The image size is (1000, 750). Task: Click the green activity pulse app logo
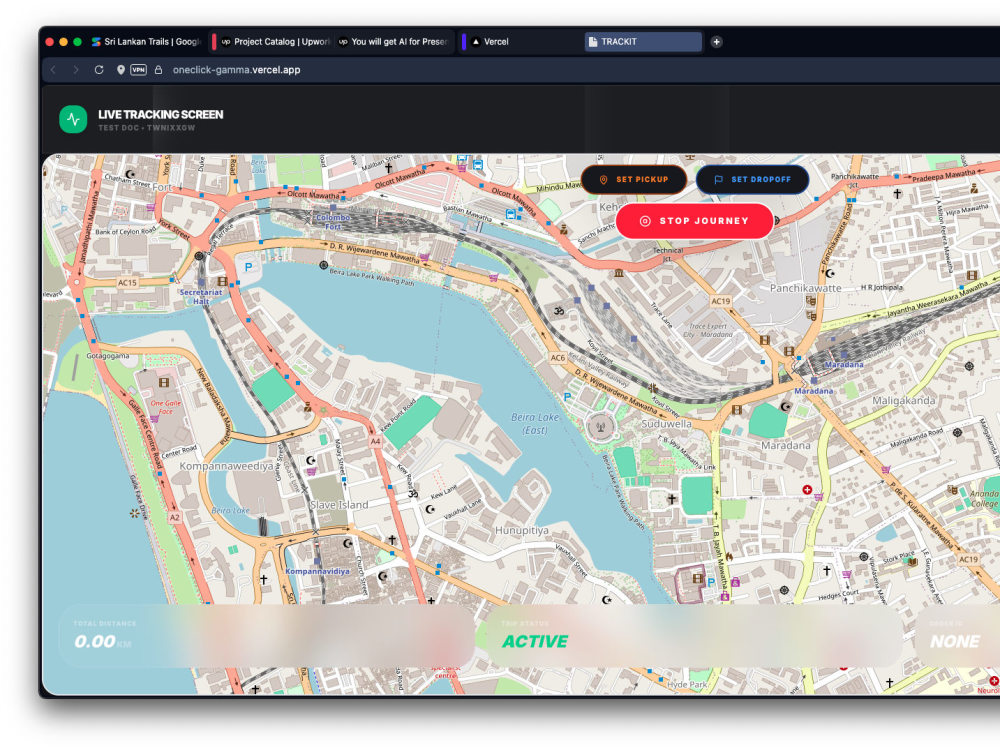coord(73,119)
